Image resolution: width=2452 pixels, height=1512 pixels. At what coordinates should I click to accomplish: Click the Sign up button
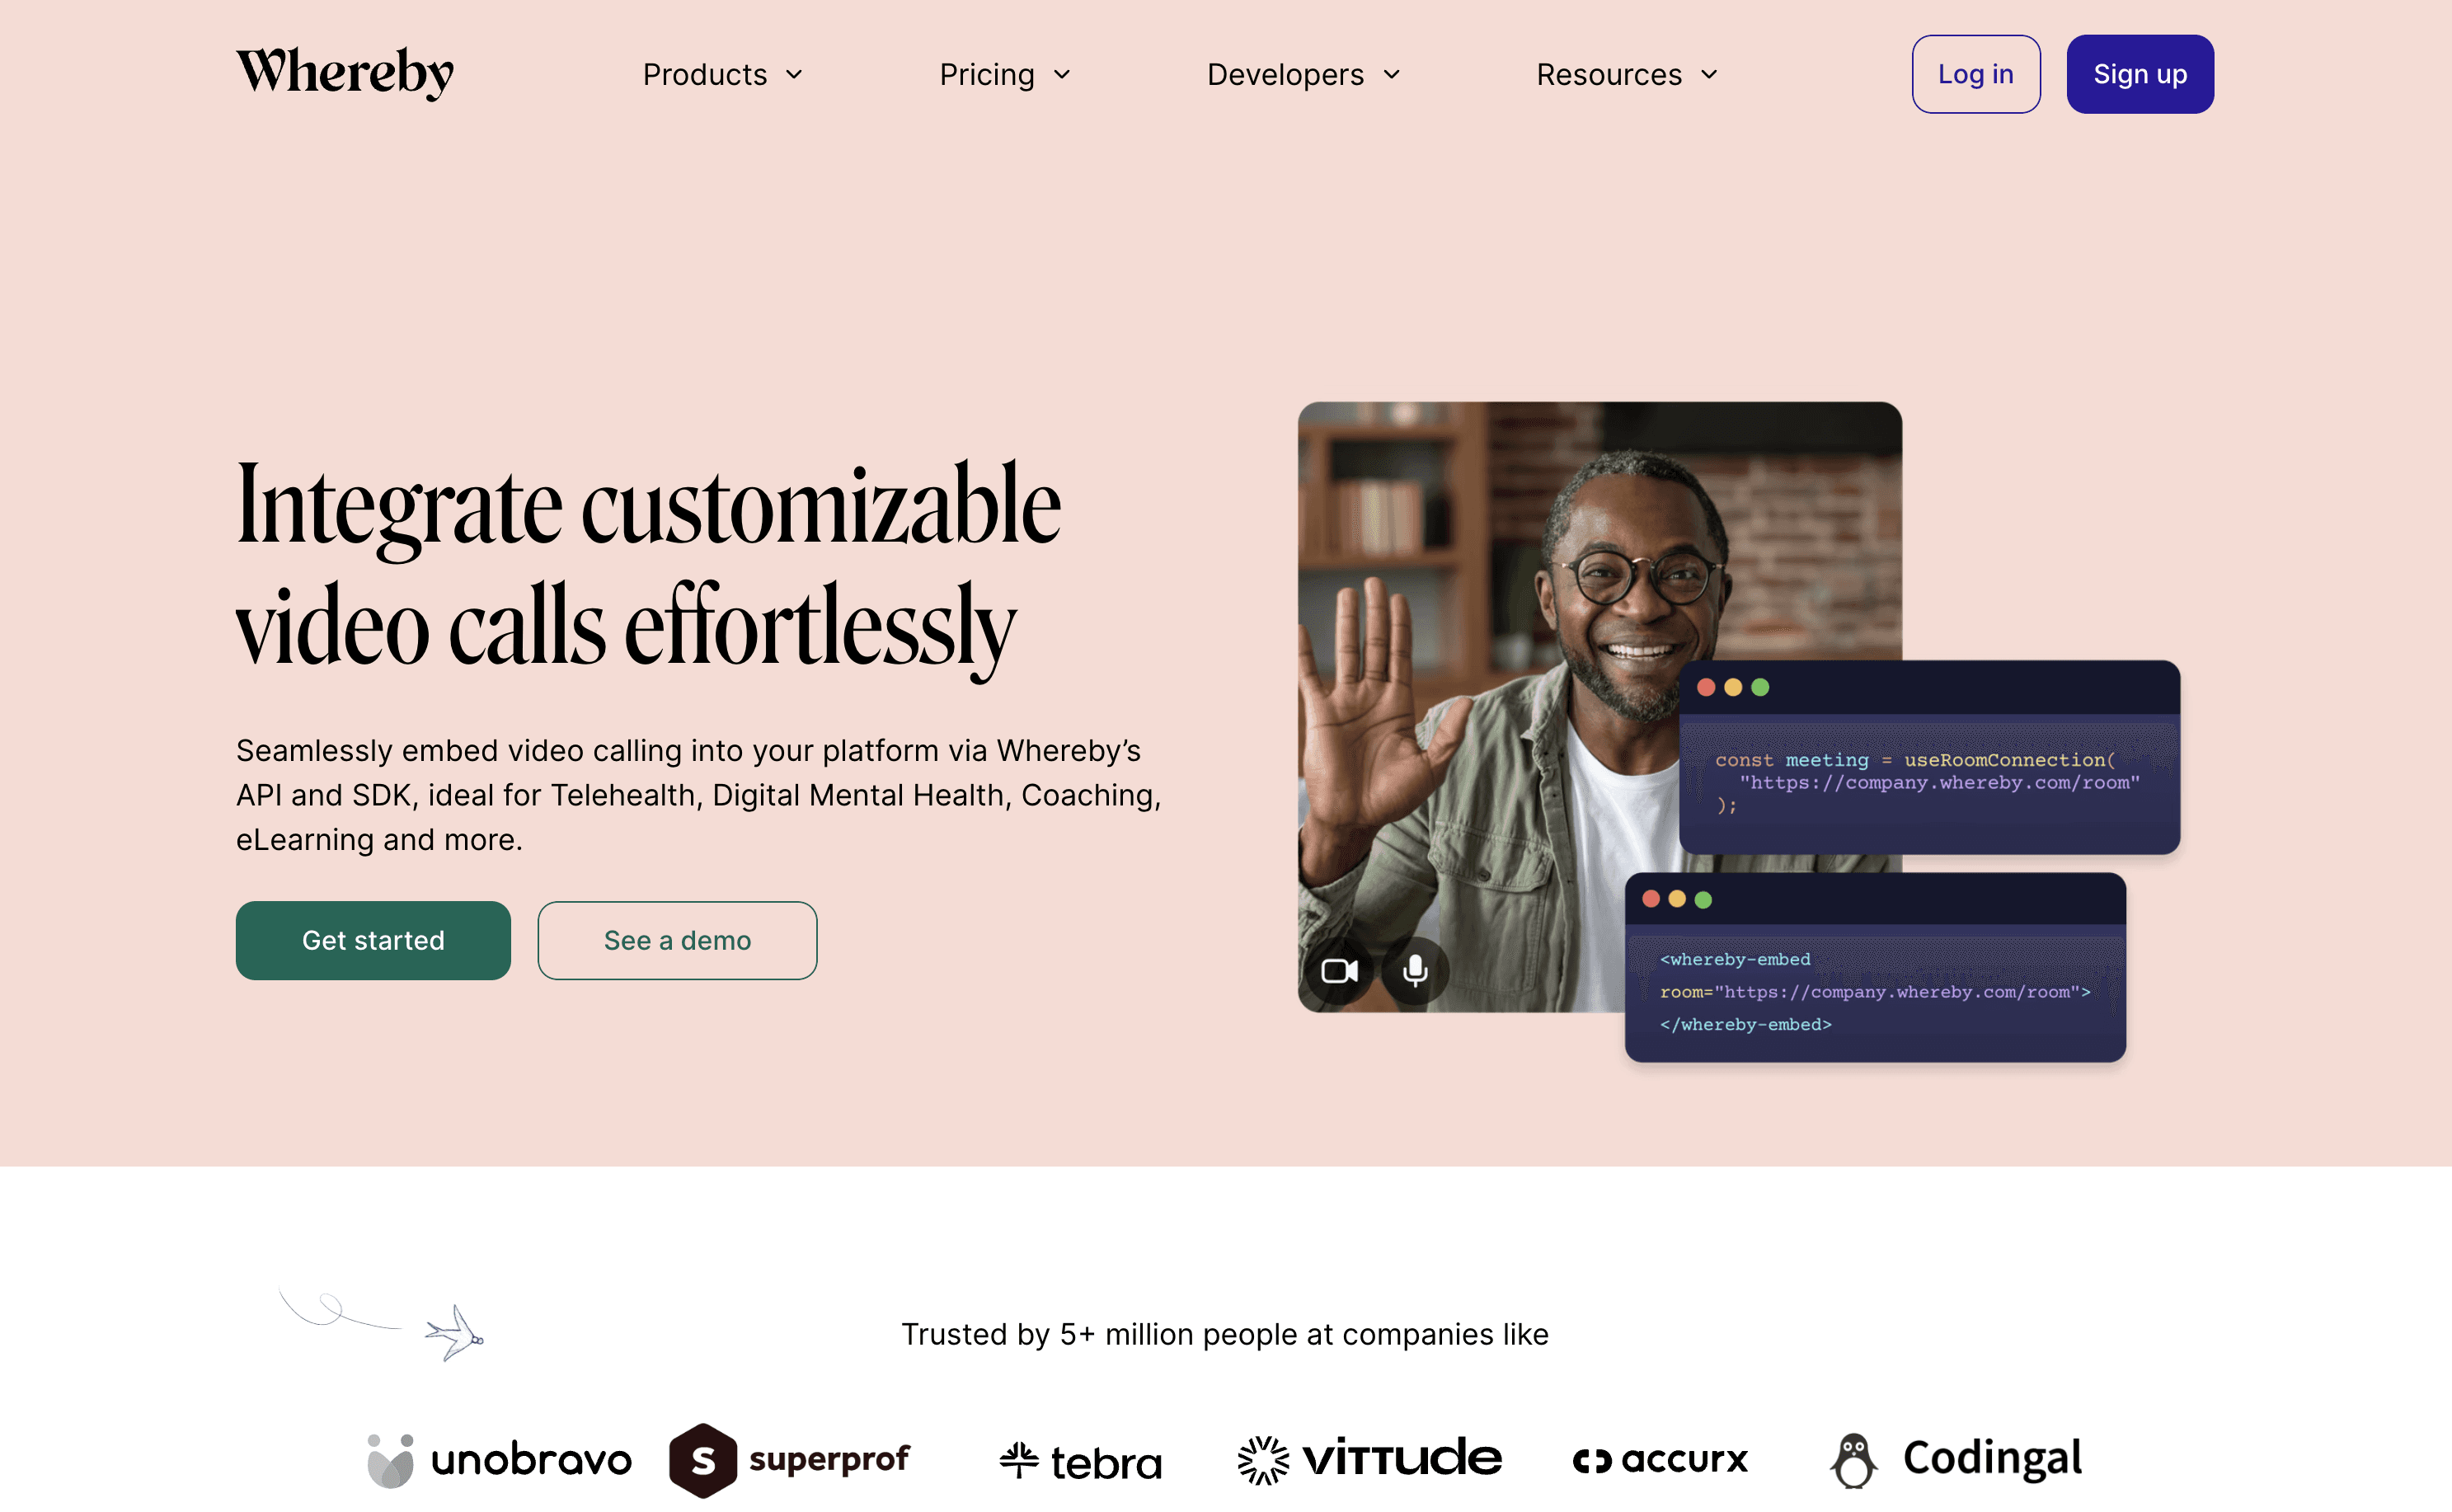click(x=2140, y=74)
